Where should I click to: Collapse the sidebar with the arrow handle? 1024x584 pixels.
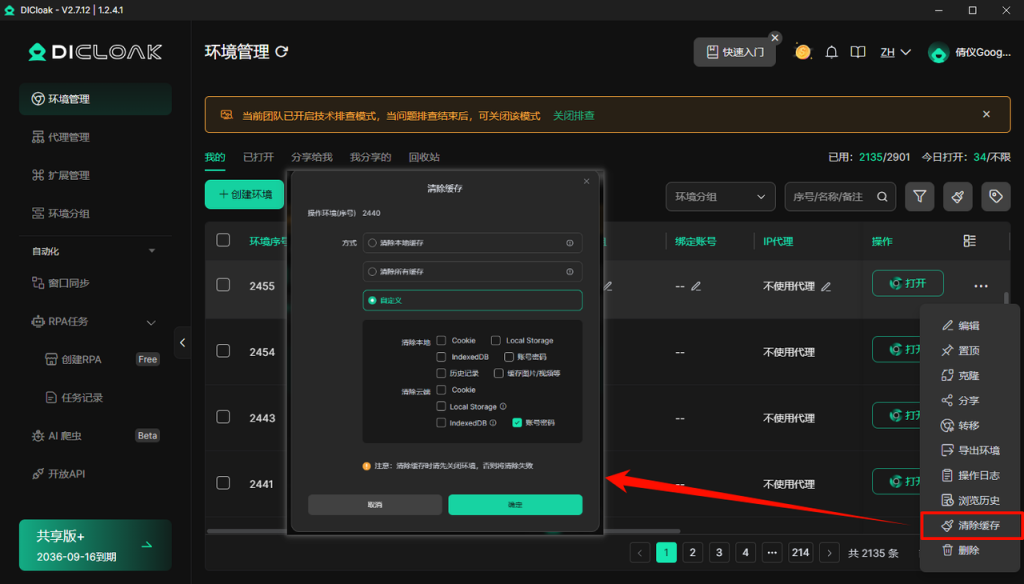coord(182,342)
